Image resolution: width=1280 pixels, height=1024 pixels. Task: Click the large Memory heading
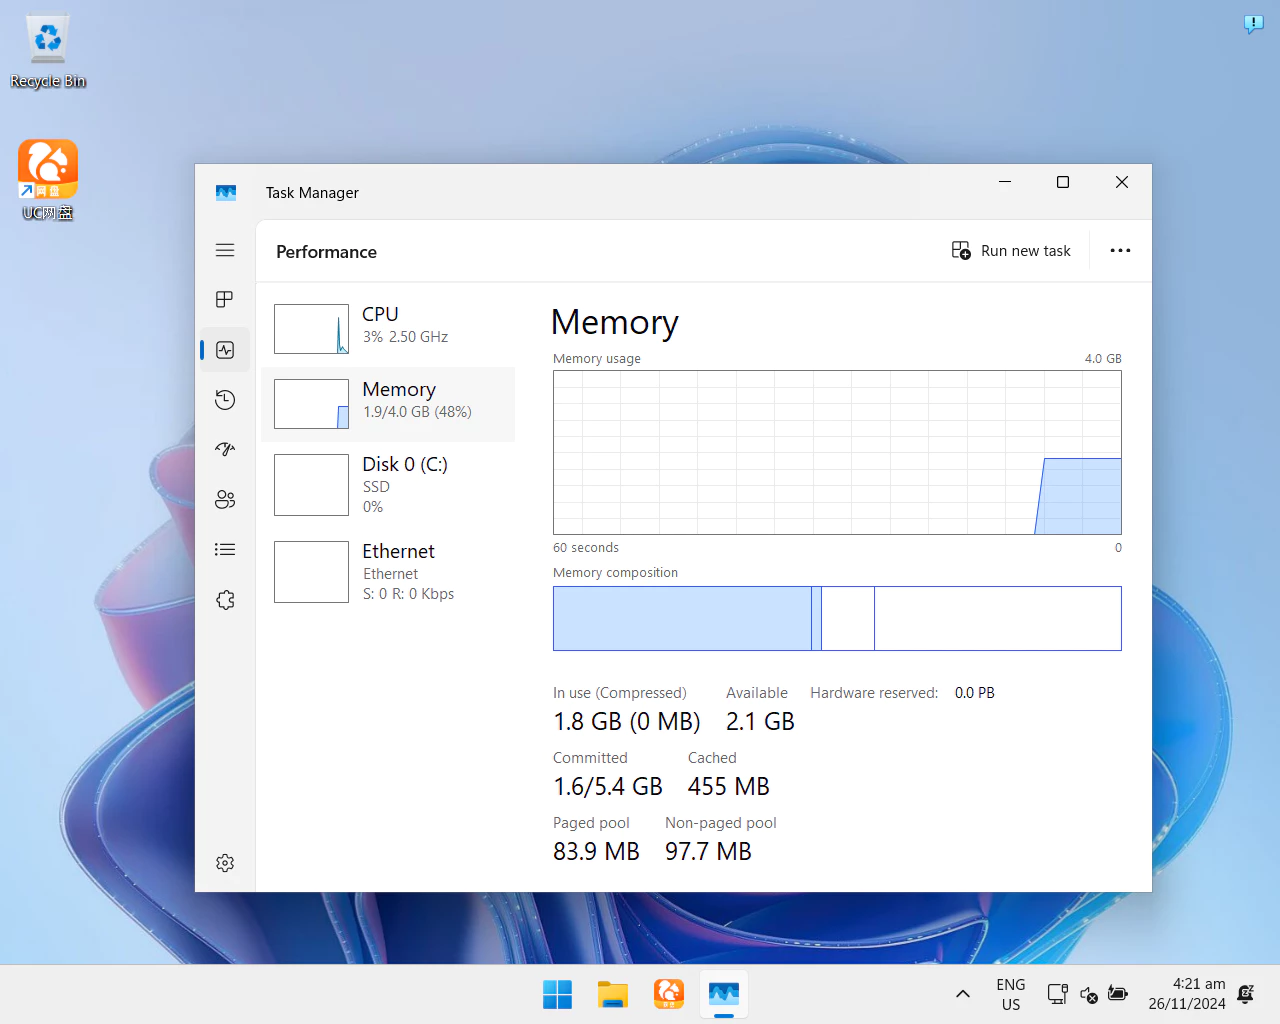615,322
